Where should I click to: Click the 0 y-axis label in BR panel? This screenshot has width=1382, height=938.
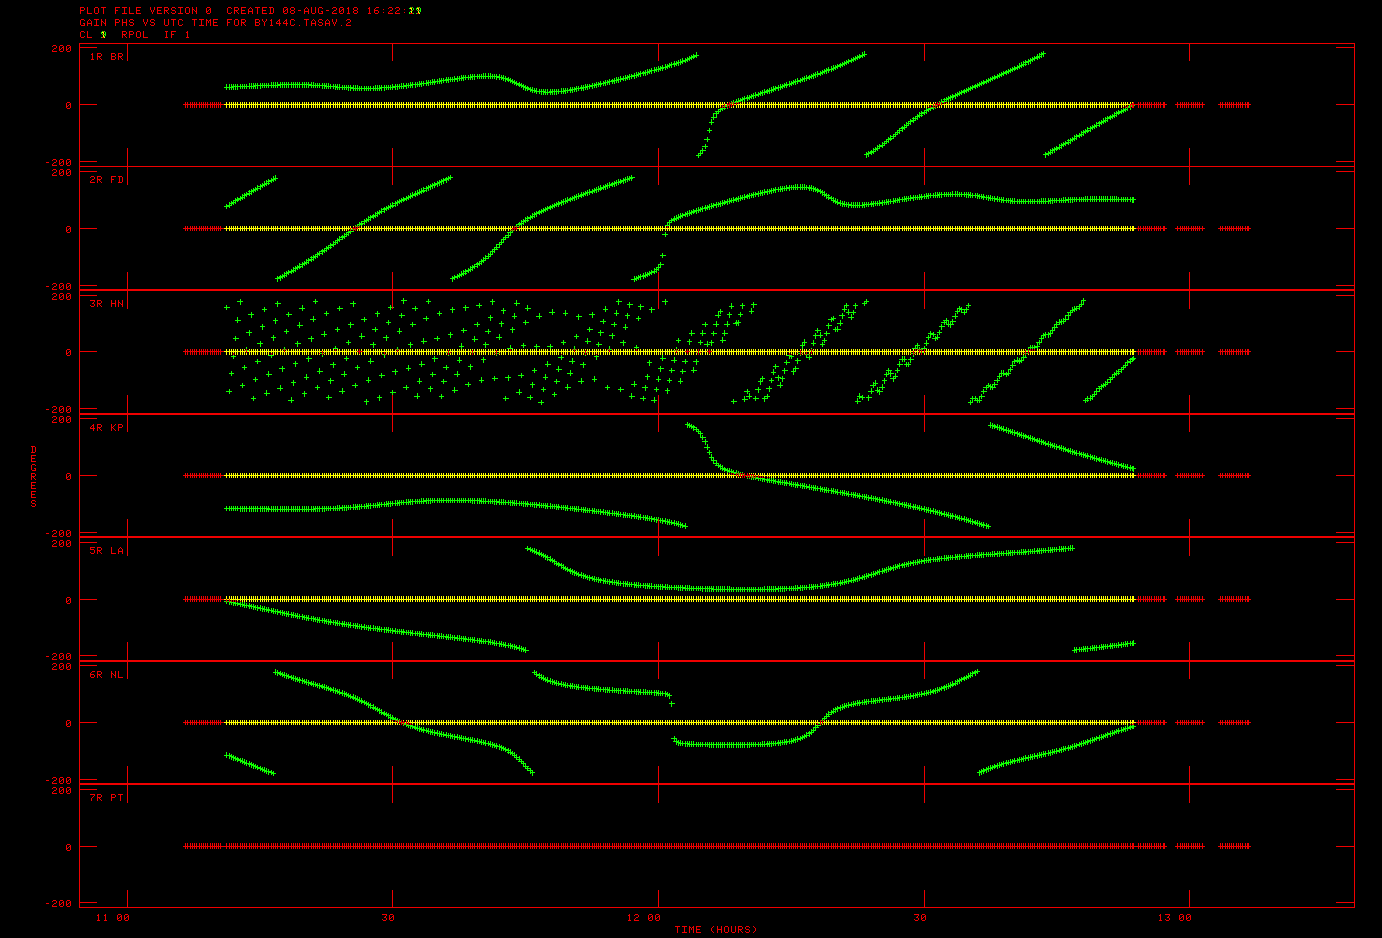click(68, 105)
